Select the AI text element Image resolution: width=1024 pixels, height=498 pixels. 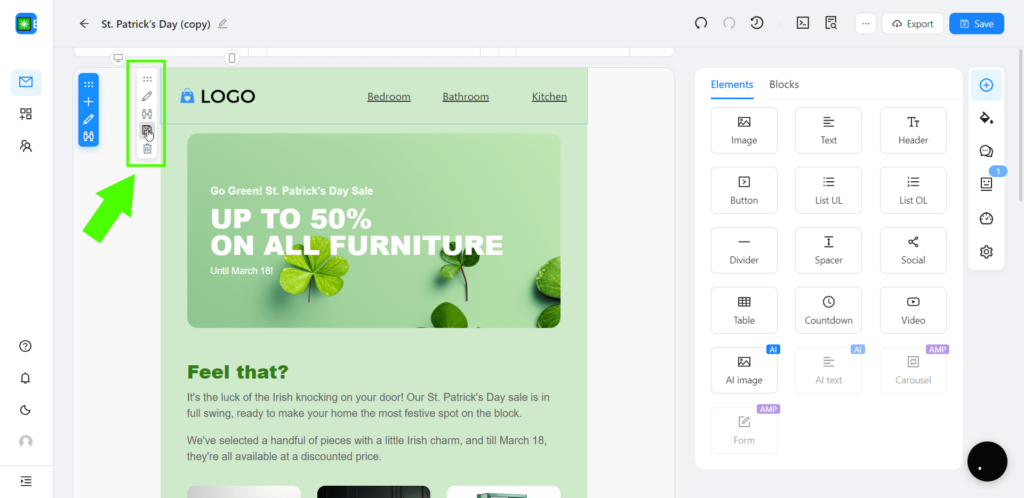click(828, 370)
